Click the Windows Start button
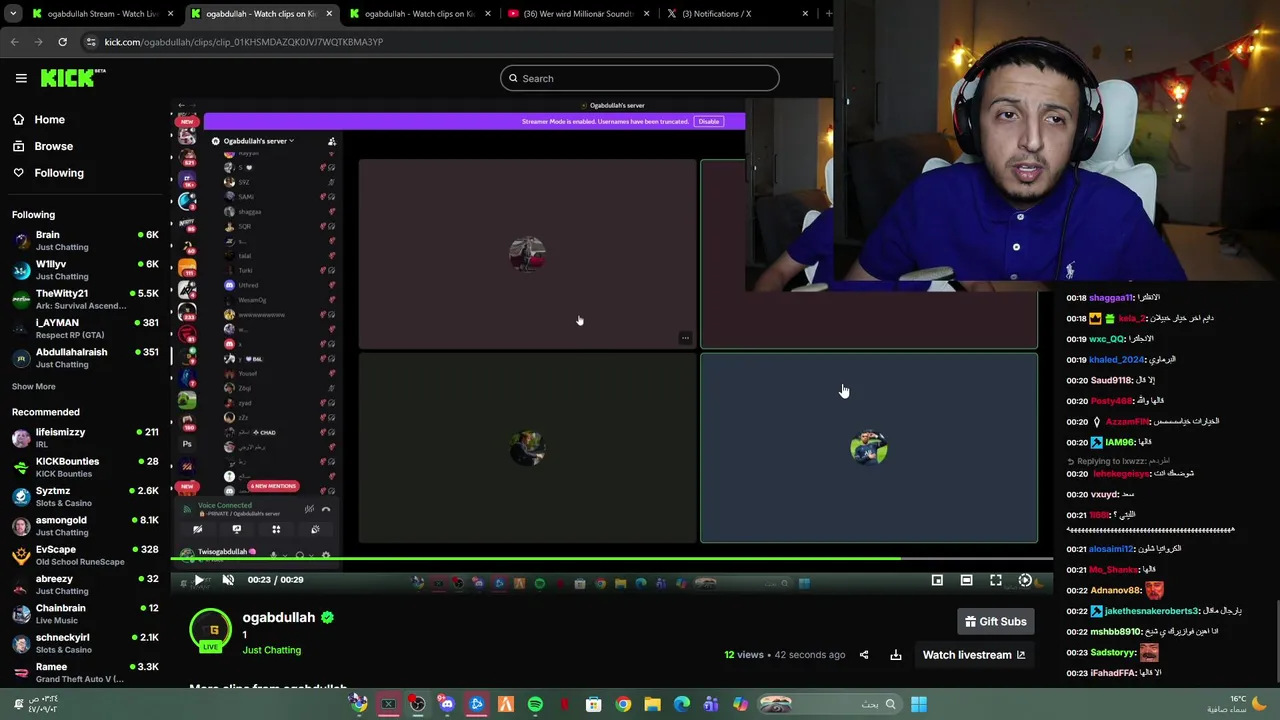The image size is (1280, 720). pyautogui.click(x=918, y=705)
